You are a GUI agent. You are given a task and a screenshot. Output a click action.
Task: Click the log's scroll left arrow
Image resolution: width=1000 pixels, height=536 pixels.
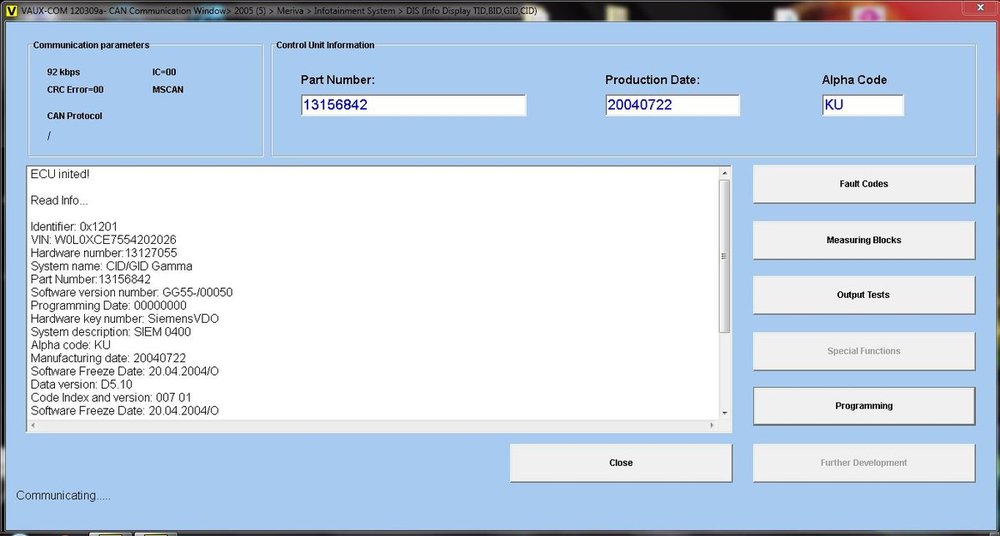pos(34,426)
